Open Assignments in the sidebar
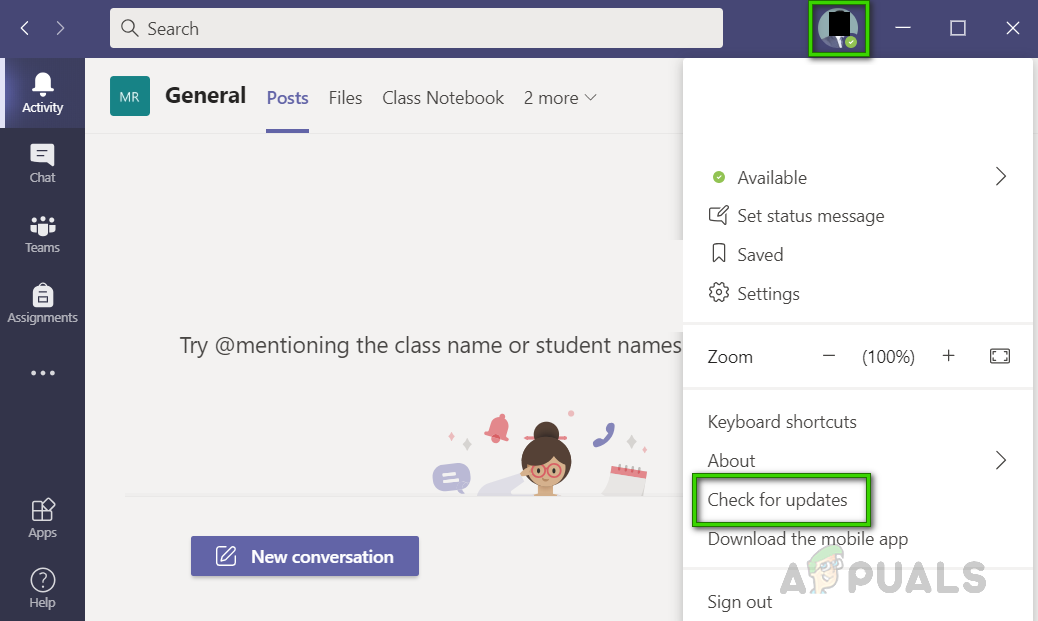The image size is (1038, 621). (x=42, y=303)
